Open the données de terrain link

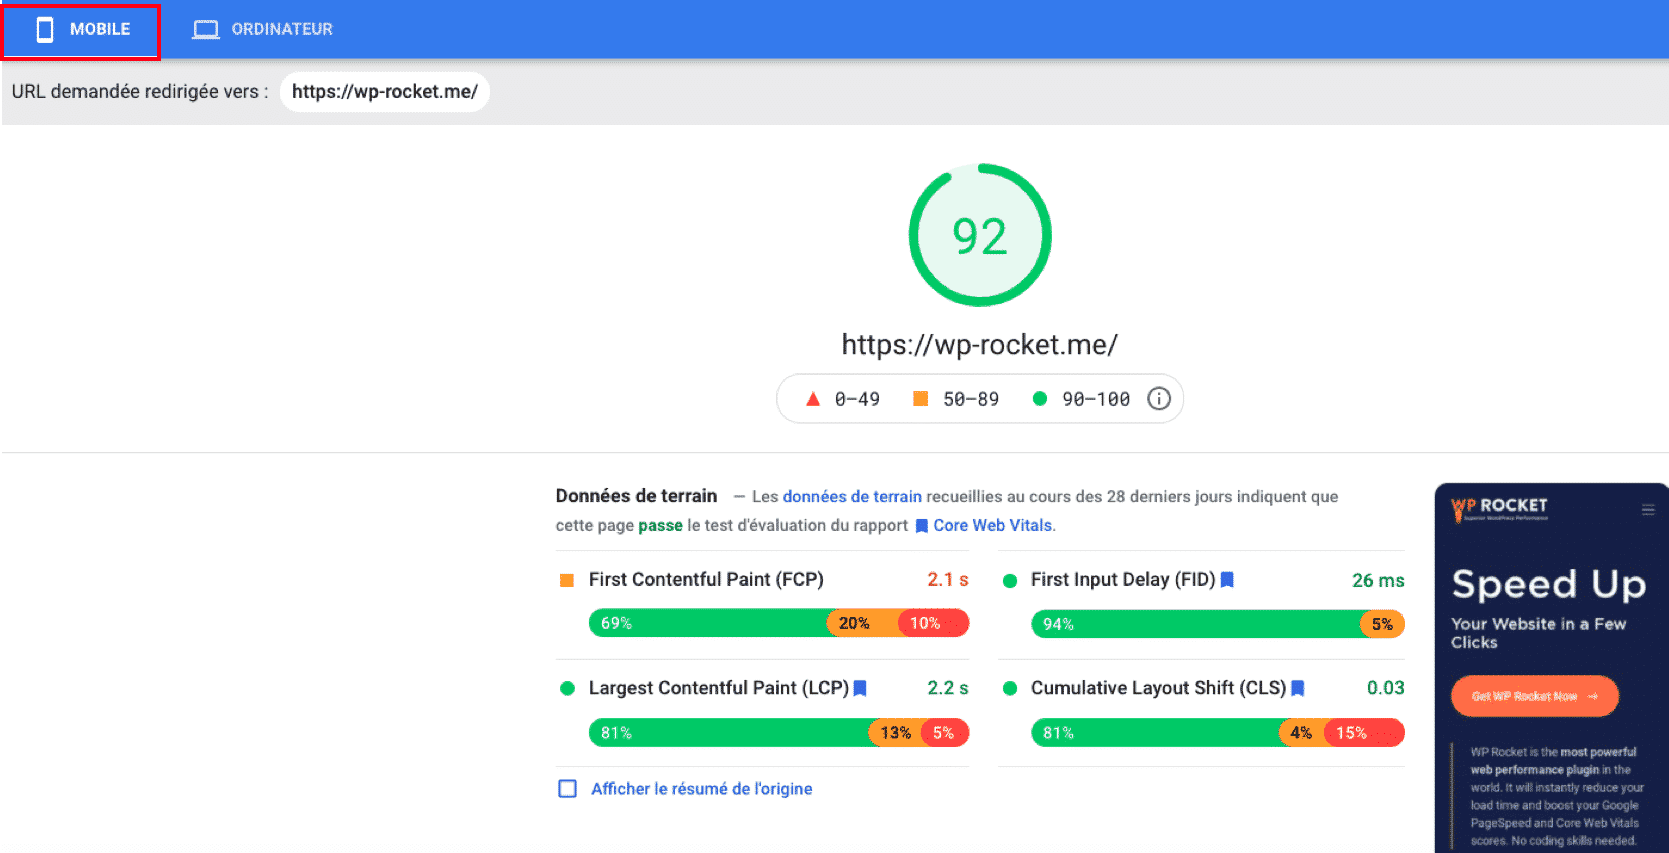[x=852, y=497]
